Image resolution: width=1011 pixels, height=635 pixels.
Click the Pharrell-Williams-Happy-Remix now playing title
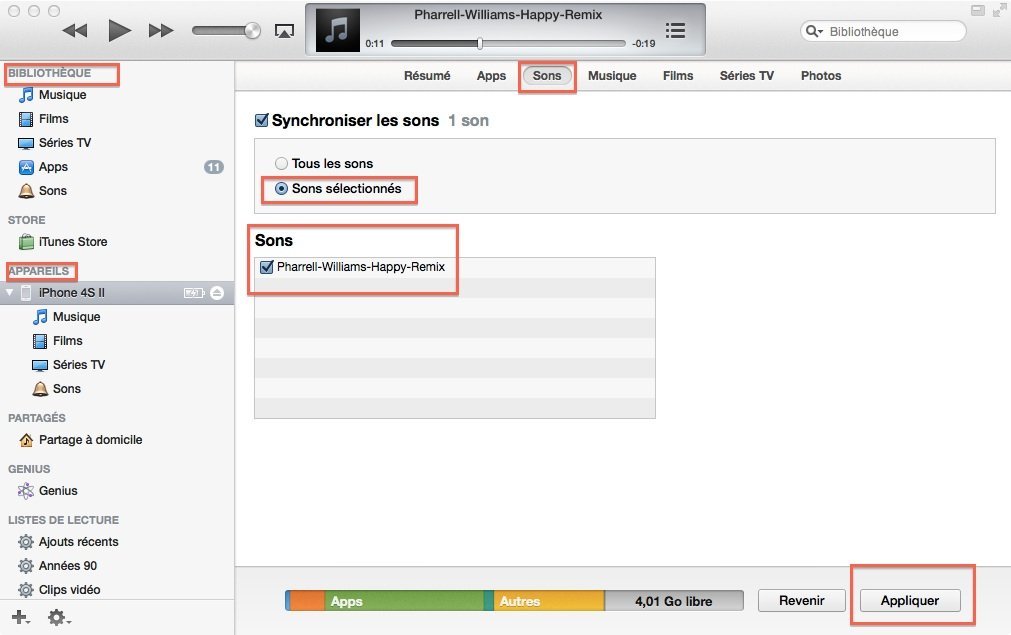point(508,15)
